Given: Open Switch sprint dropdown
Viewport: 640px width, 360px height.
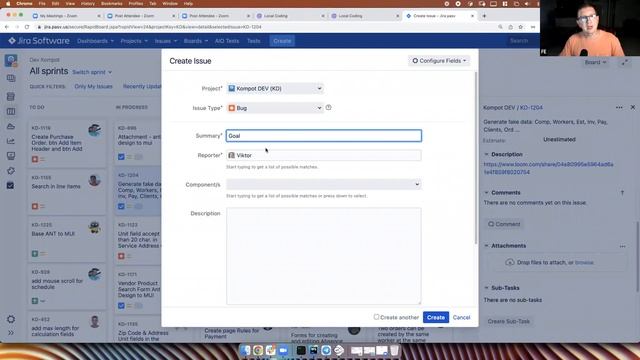Looking at the screenshot, I should [x=92, y=72].
